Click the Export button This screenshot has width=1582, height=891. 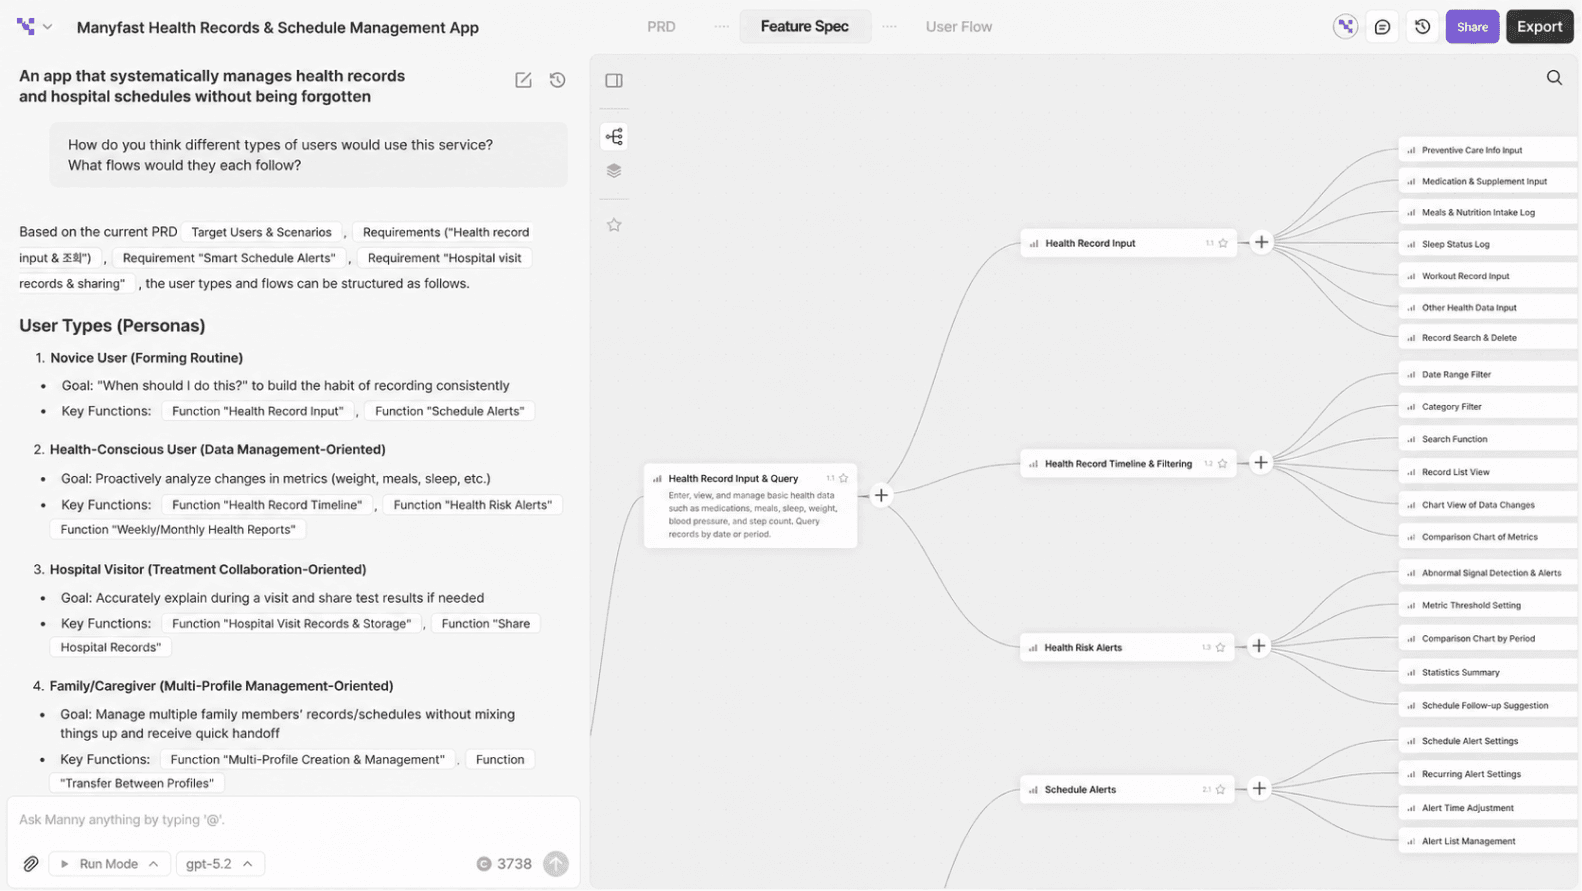(x=1539, y=27)
